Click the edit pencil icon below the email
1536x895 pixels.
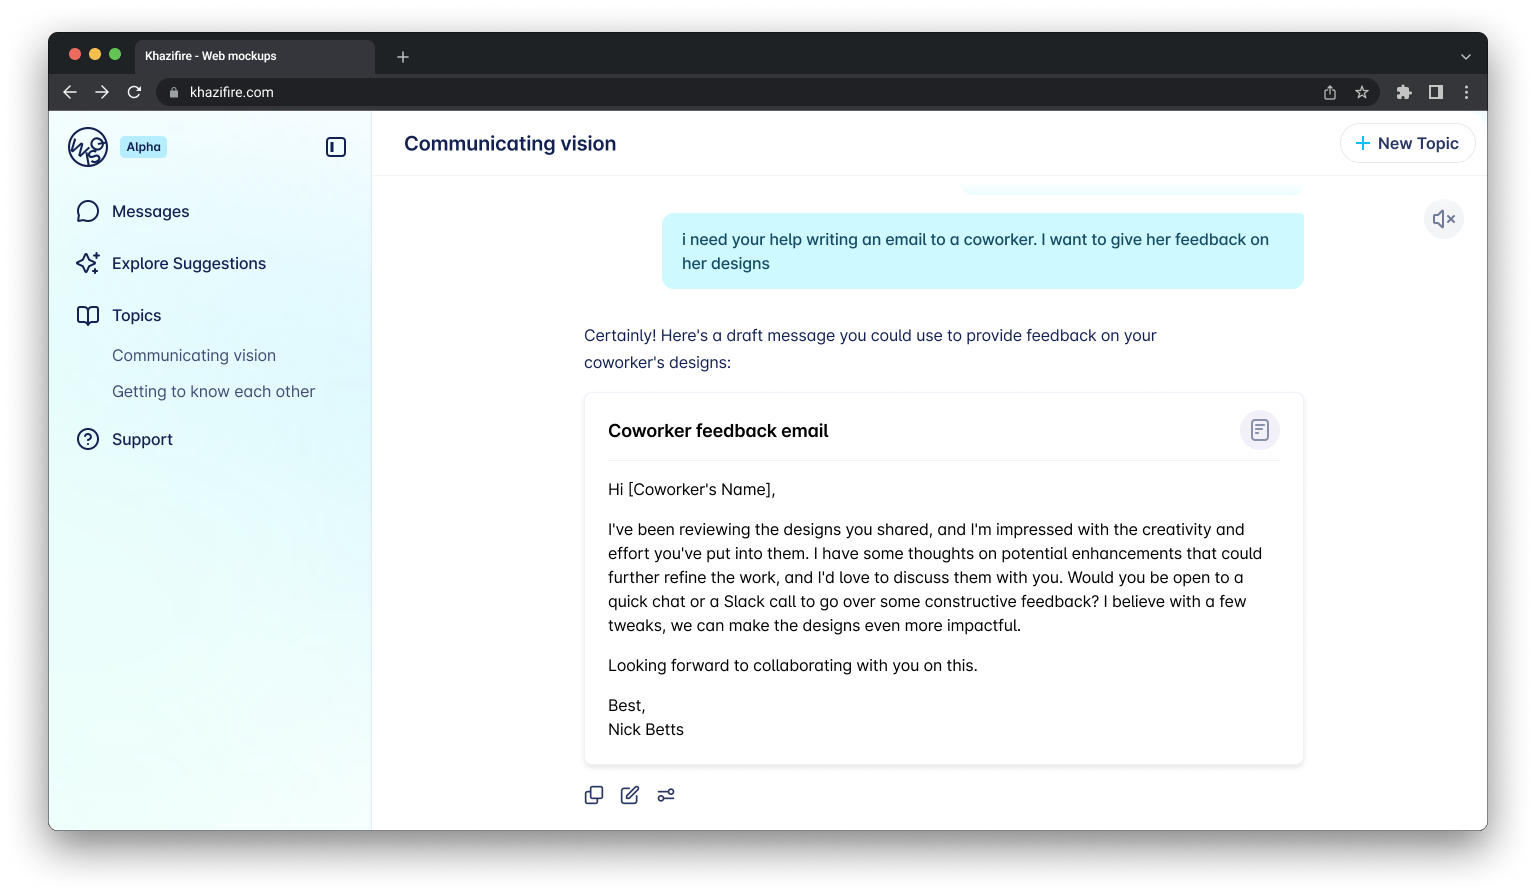click(630, 795)
